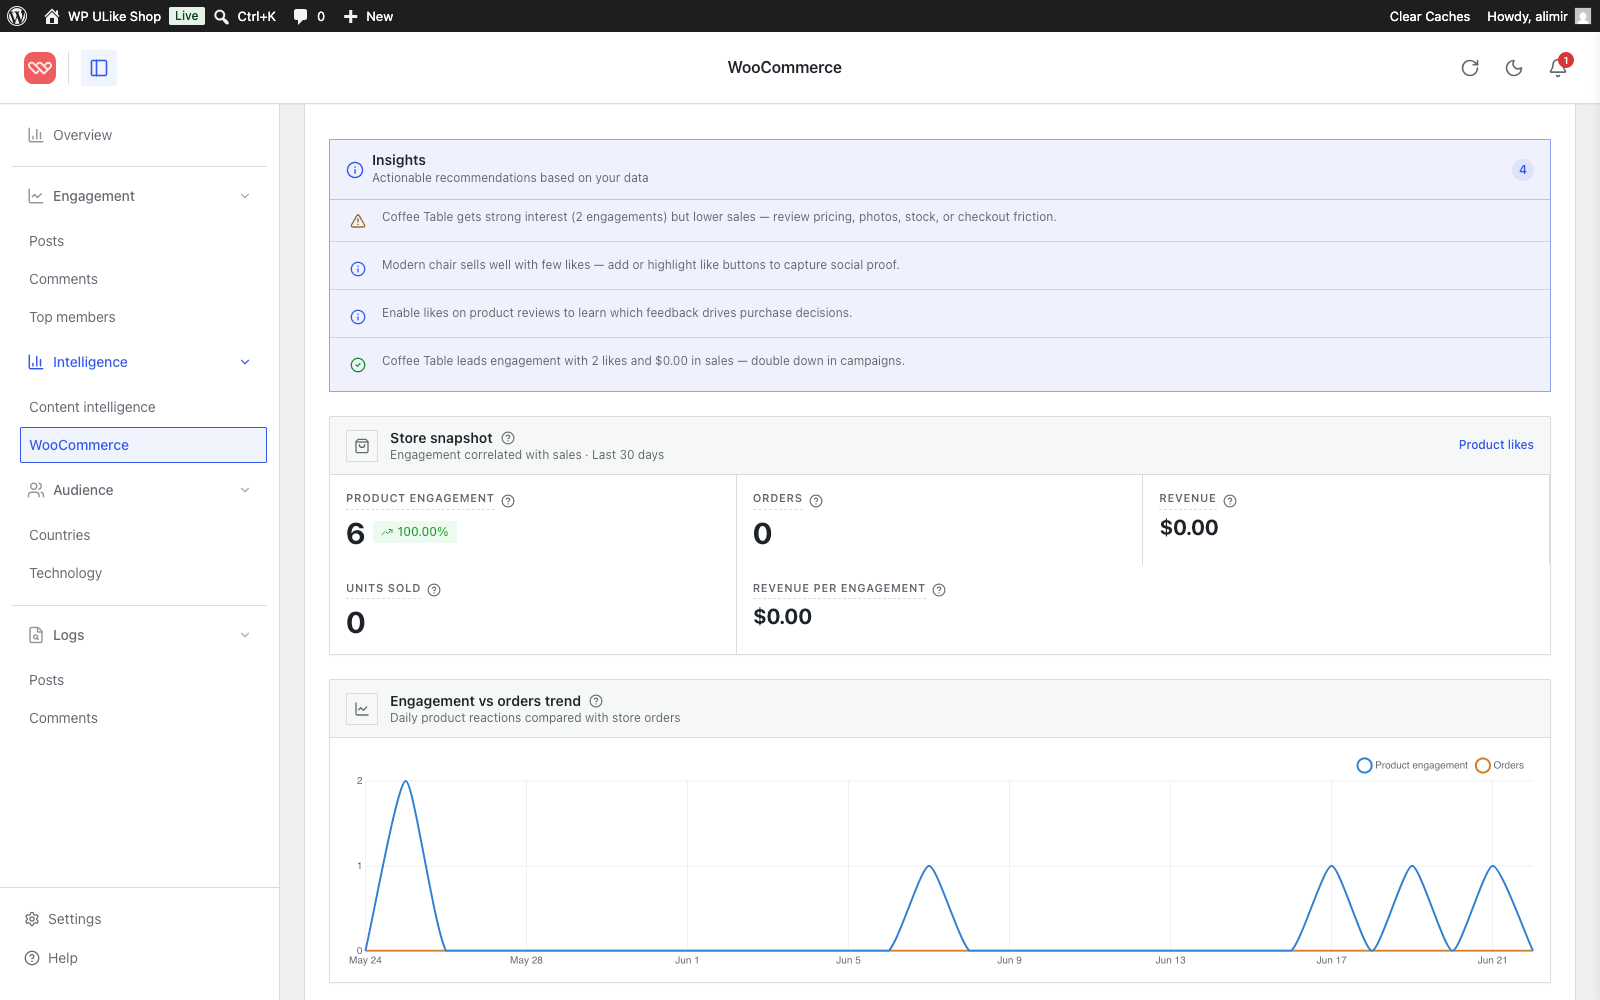This screenshot has width=1600, height=1000.
Task: Click the Intelligence bar-chart icon
Action: point(36,362)
